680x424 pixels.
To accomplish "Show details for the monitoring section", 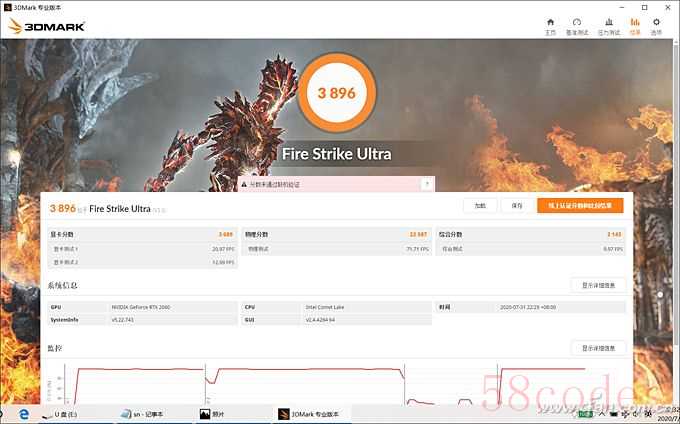I will (x=598, y=348).
